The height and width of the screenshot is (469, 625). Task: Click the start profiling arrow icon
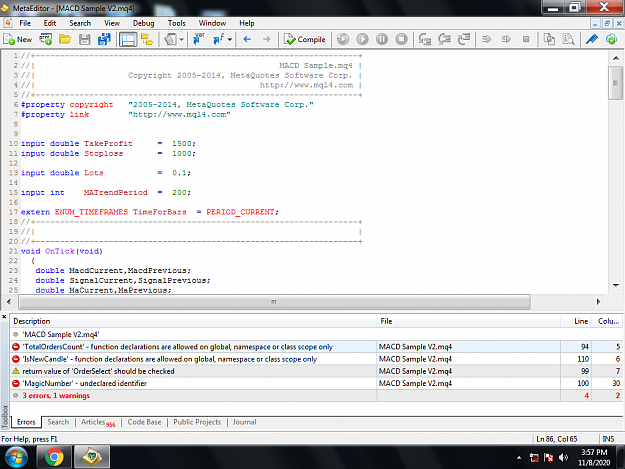(x=486, y=39)
